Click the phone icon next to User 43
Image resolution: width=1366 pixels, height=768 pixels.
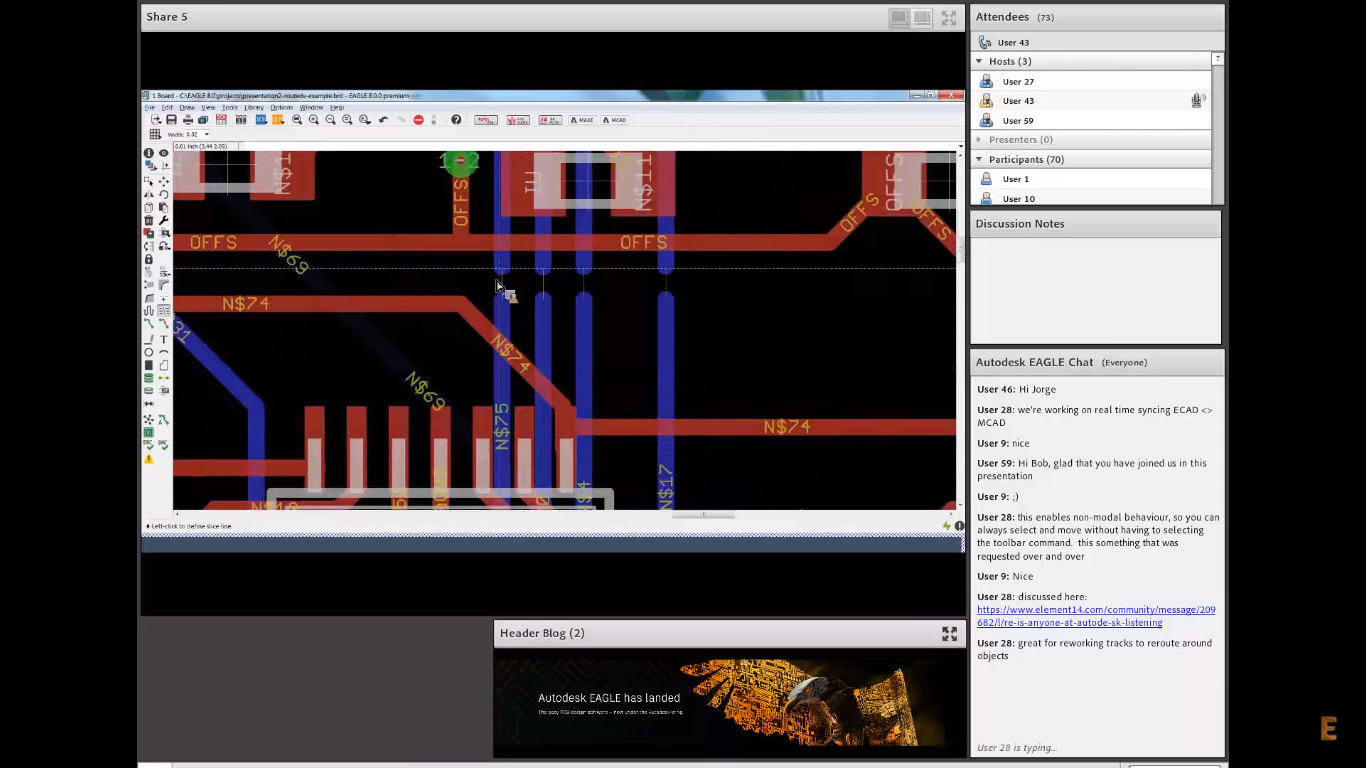click(985, 42)
